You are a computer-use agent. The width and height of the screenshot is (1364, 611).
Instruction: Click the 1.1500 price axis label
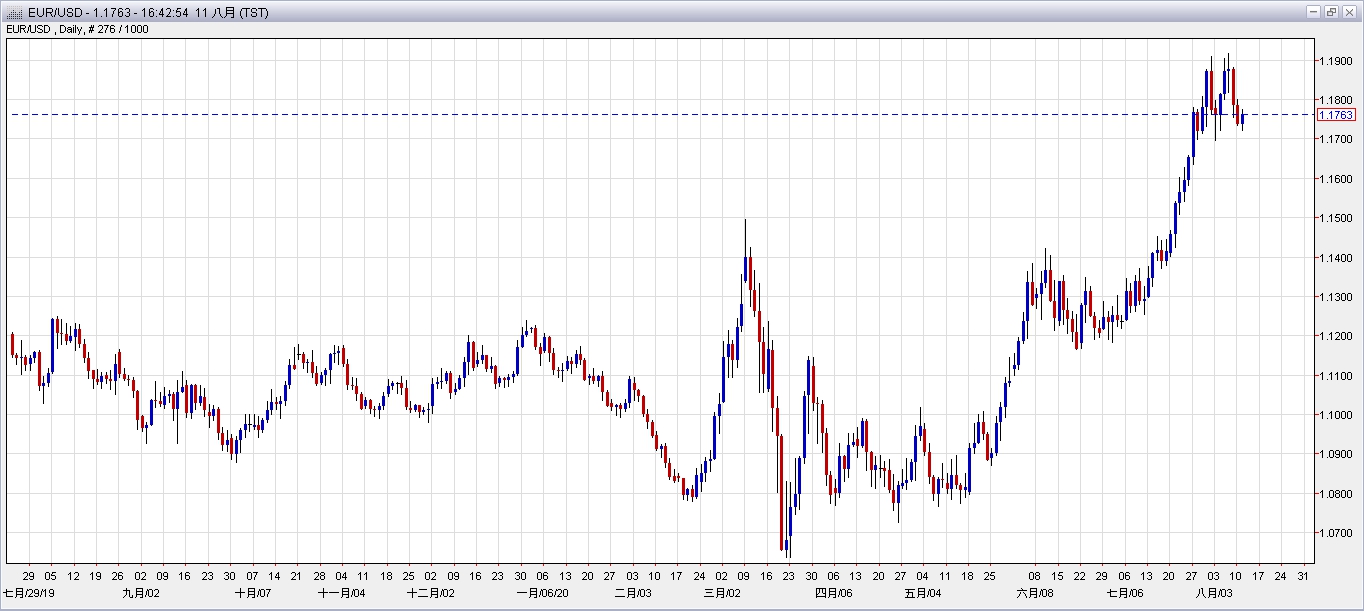1336,218
